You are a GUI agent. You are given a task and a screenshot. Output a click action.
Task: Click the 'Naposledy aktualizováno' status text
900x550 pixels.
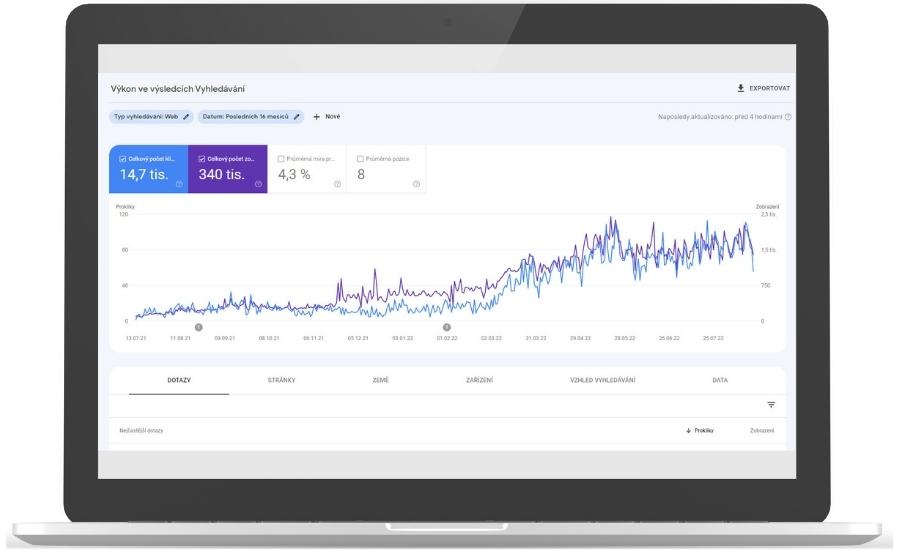720,117
